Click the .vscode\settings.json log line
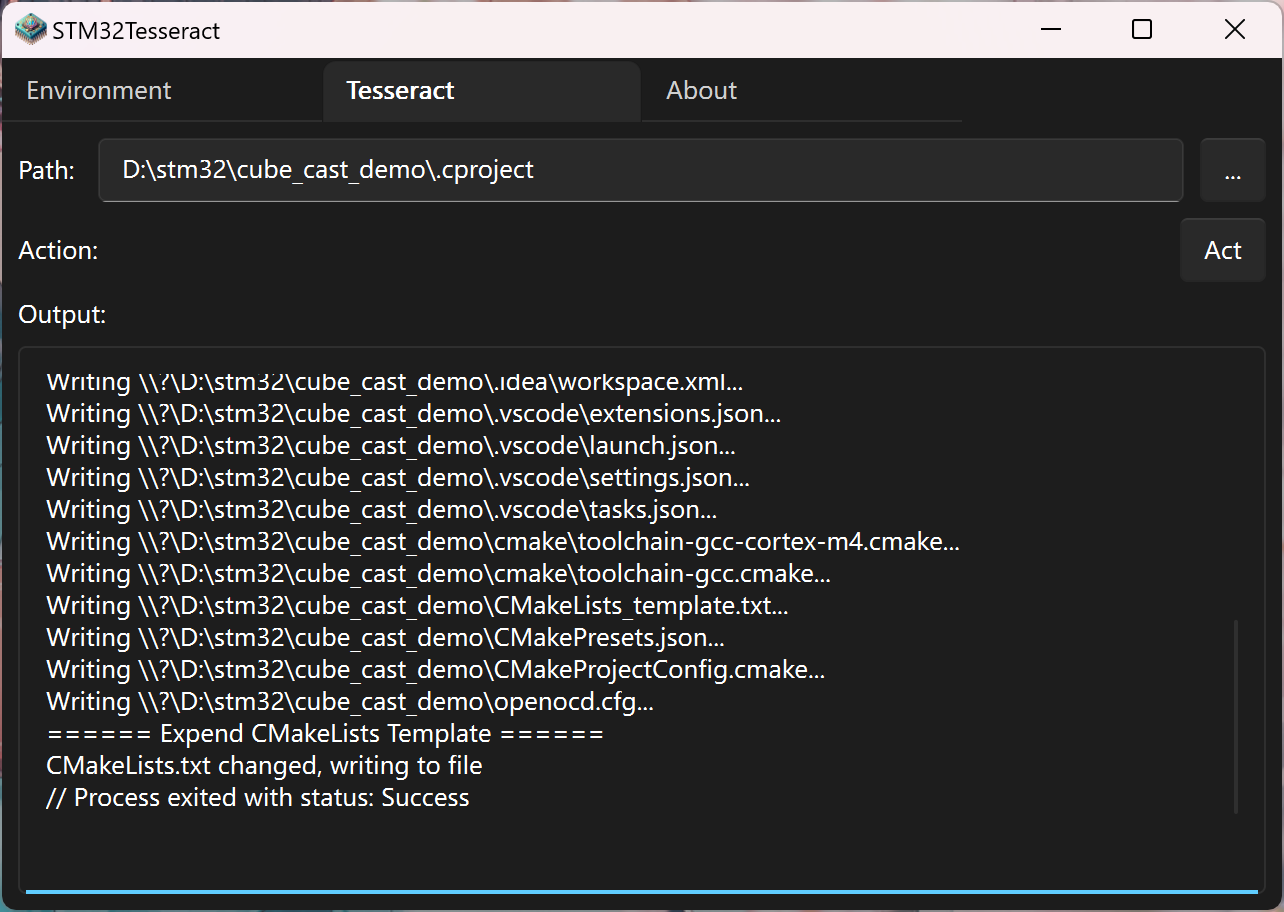 point(398,478)
